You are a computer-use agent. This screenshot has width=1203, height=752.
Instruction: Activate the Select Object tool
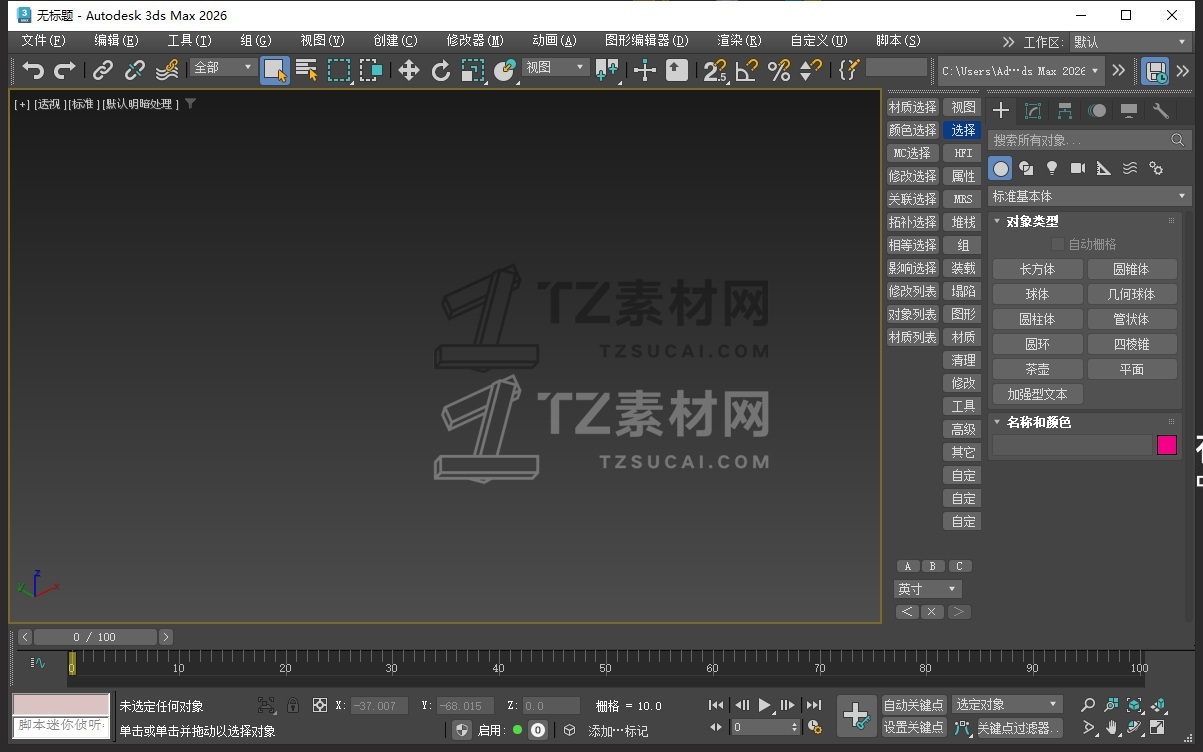click(275, 70)
